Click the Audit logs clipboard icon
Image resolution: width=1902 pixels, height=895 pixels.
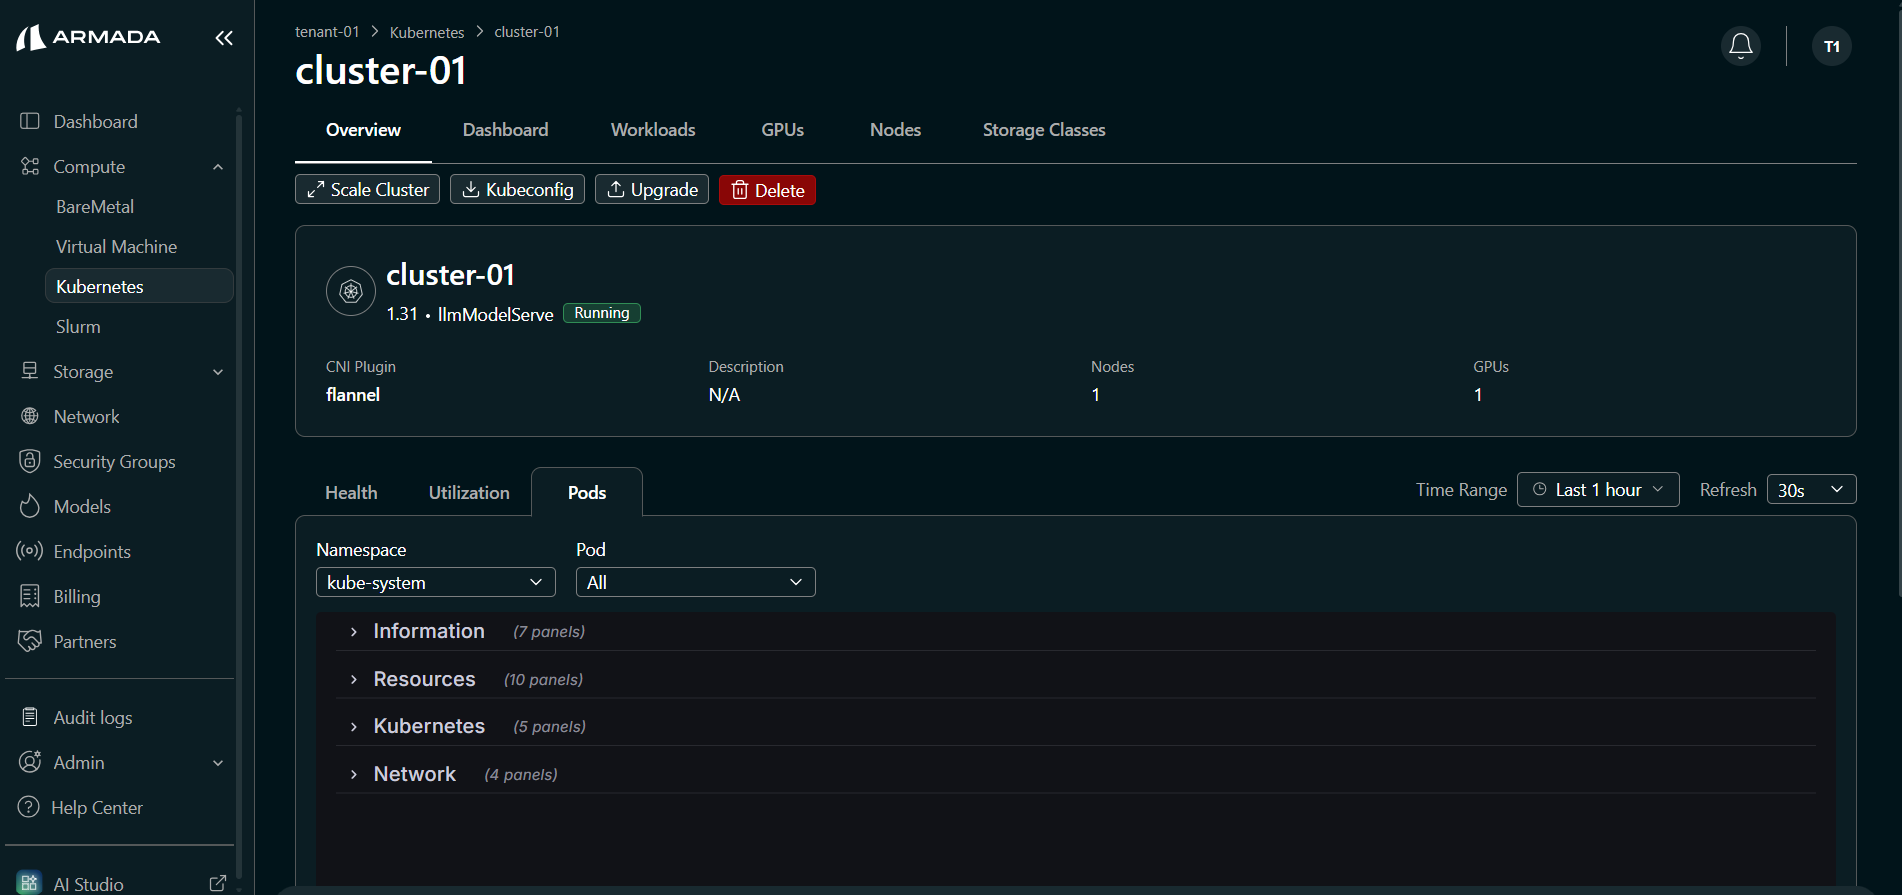tap(30, 717)
